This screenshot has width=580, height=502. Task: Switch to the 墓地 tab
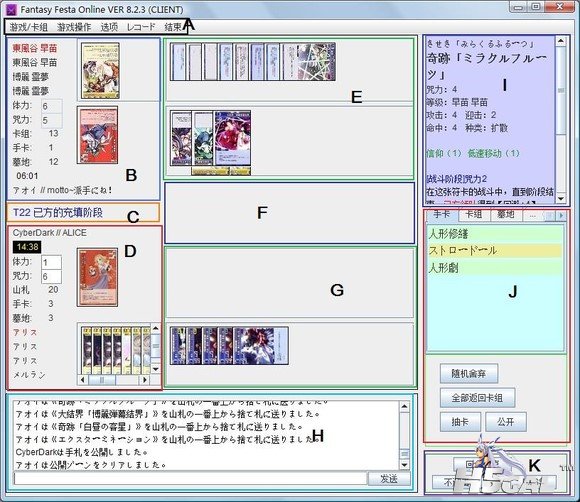[505, 214]
